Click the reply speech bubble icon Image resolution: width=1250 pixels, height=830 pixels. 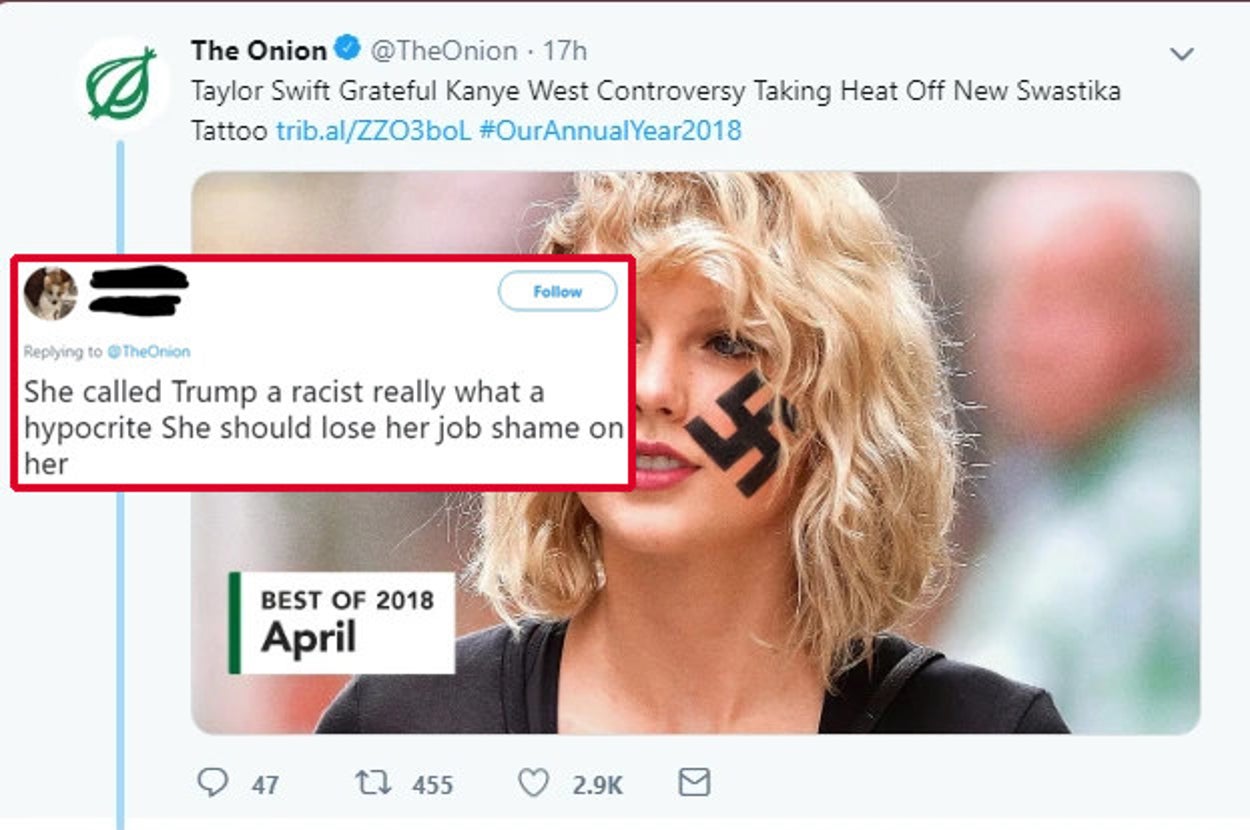click(212, 782)
